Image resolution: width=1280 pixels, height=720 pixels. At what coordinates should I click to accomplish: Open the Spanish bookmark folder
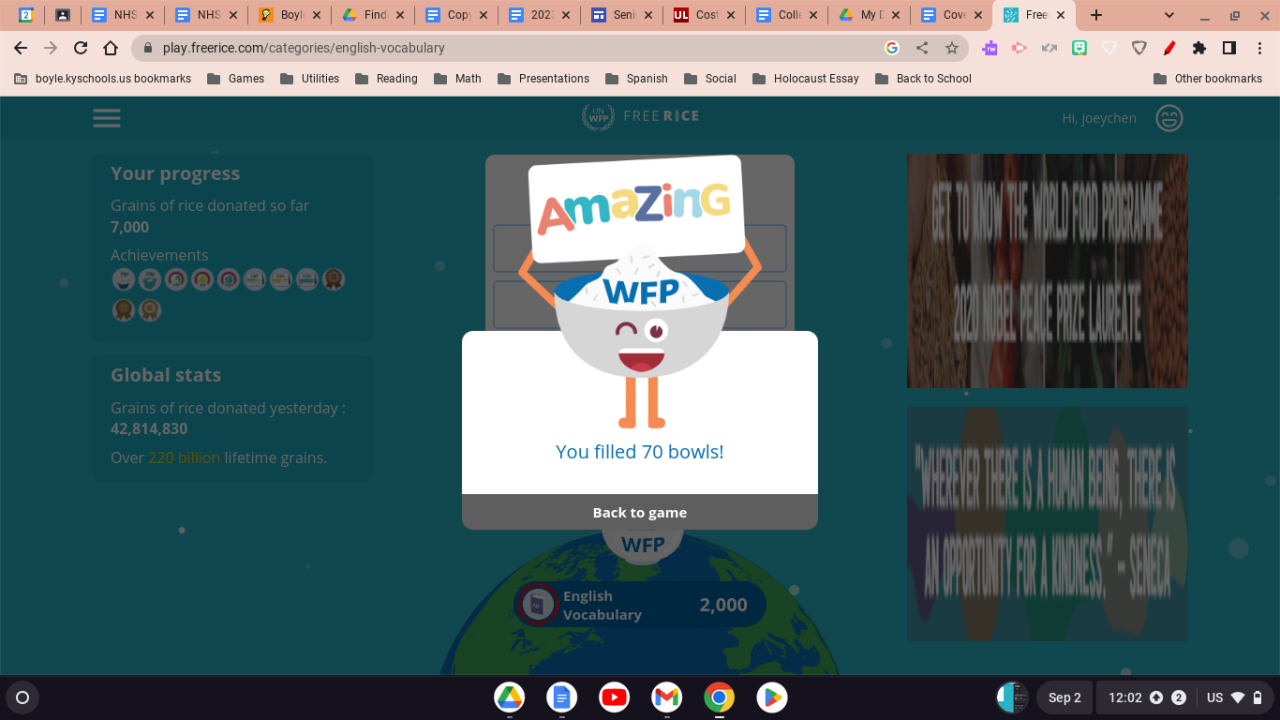(x=636, y=78)
